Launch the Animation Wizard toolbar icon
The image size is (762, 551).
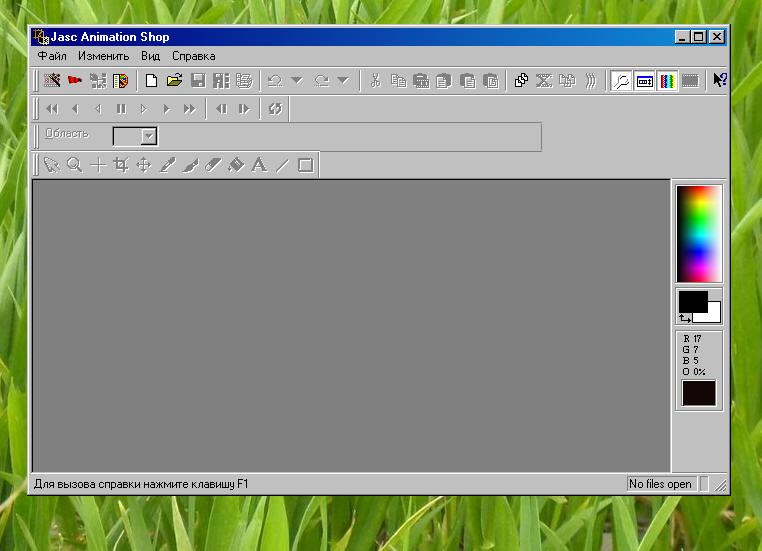click(x=52, y=81)
